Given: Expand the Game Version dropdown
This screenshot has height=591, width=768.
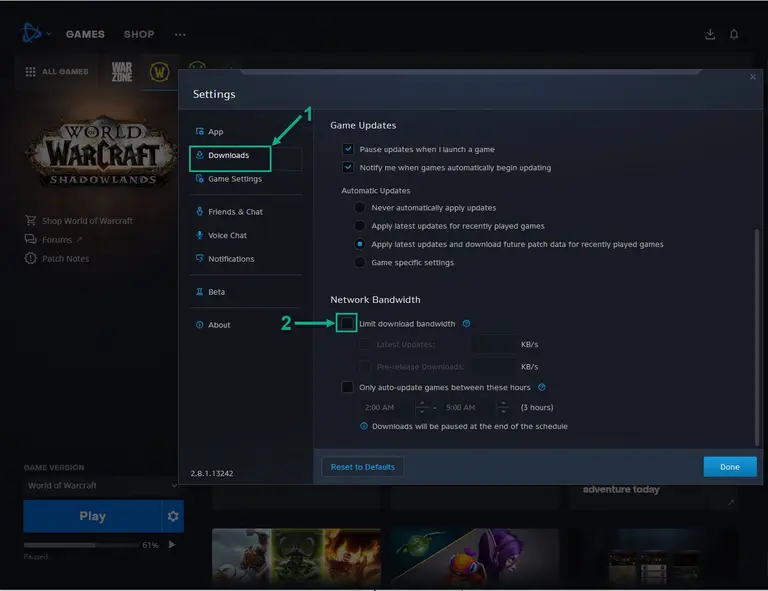Looking at the screenshot, I should [x=101, y=485].
